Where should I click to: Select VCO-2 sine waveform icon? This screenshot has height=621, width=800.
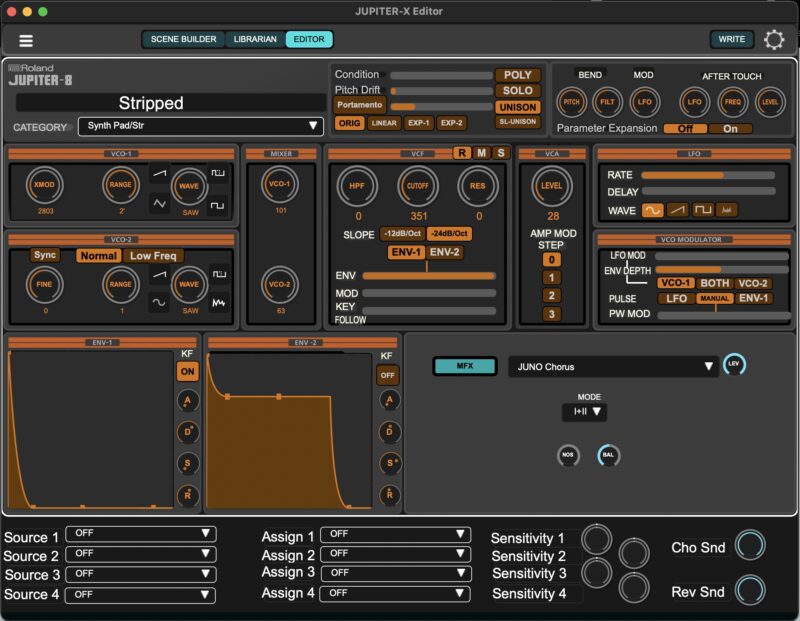click(159, 302)
